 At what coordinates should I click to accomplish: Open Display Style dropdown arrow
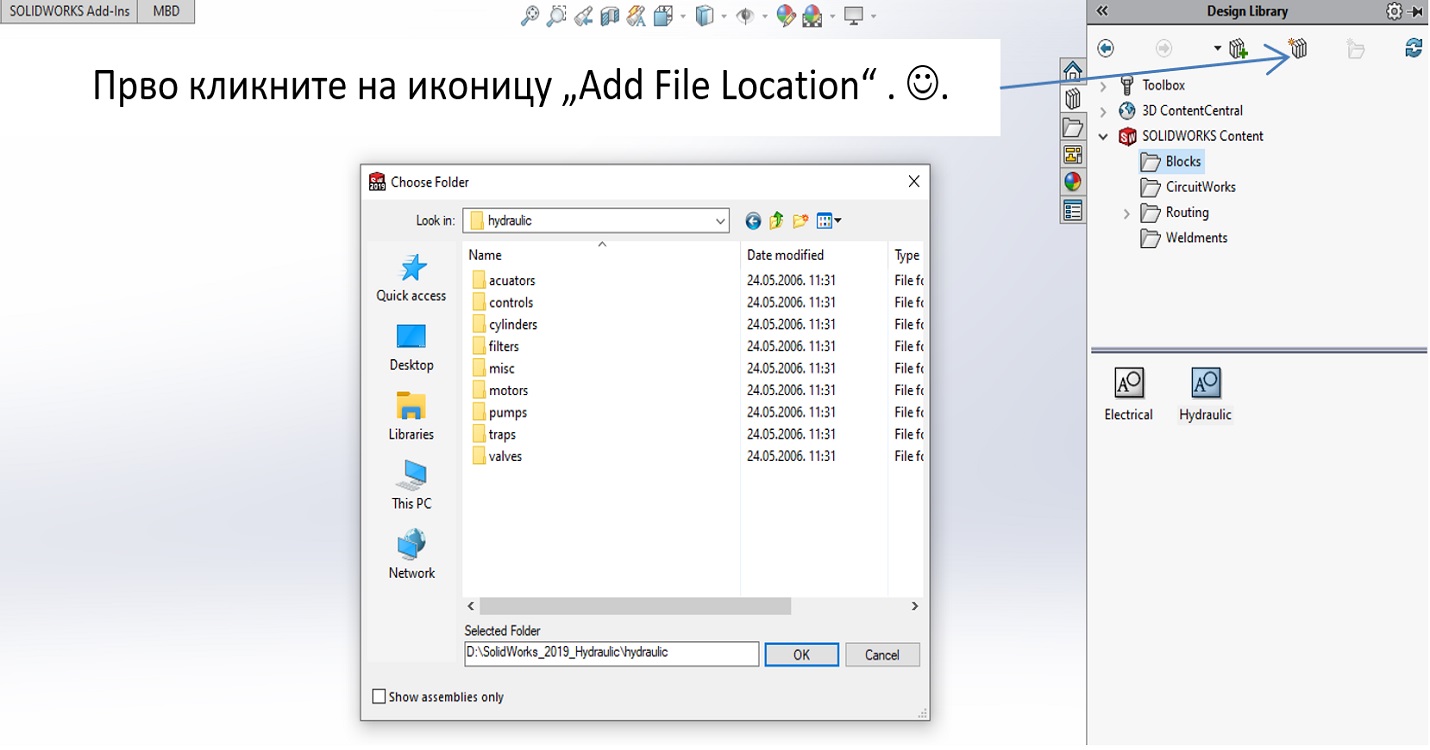point(724,16)
